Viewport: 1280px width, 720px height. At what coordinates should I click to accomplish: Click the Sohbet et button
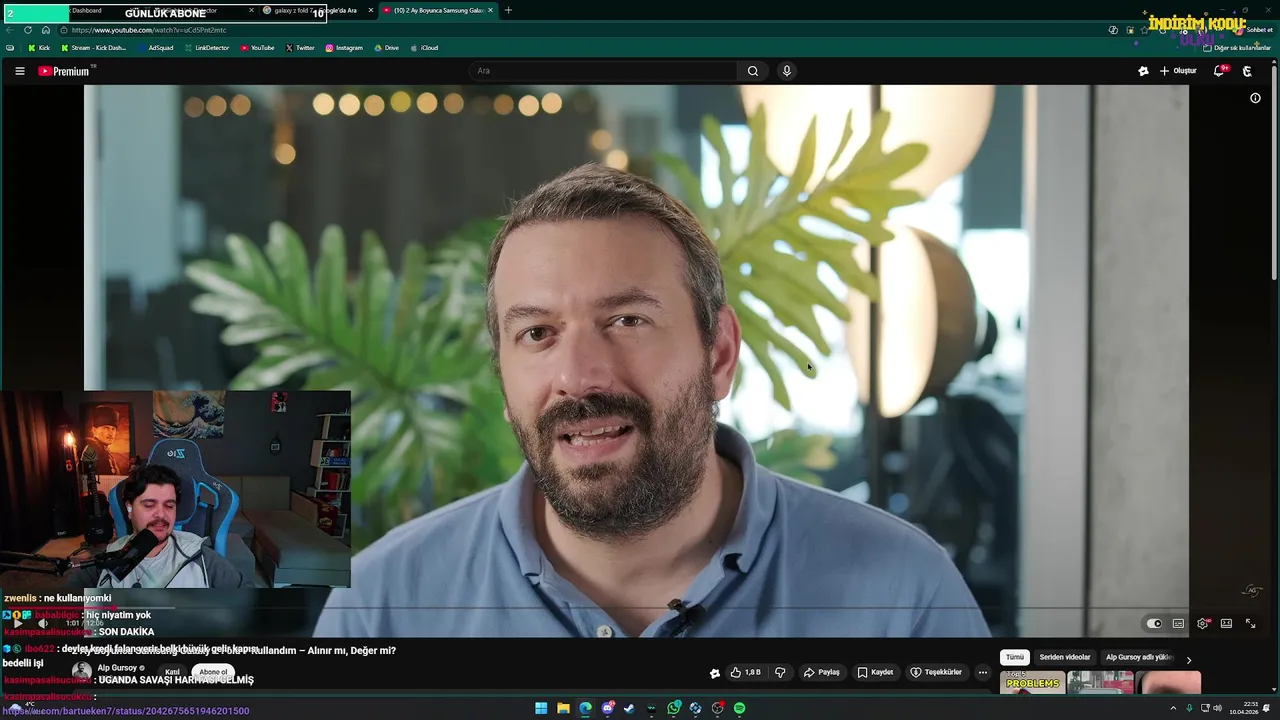(x=1253, y=30)
